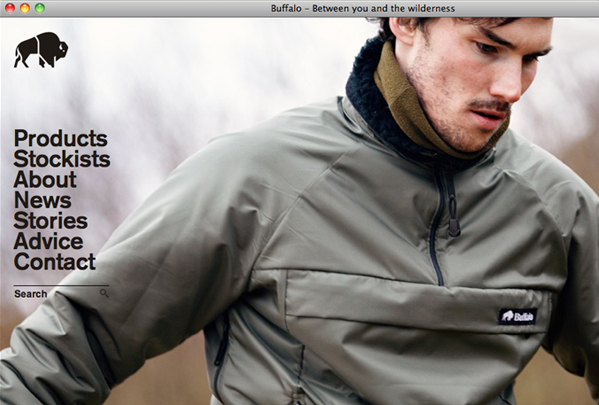Click the window title bar text
Viewport: 599px width, 405px height.
[x=363, y=8]
